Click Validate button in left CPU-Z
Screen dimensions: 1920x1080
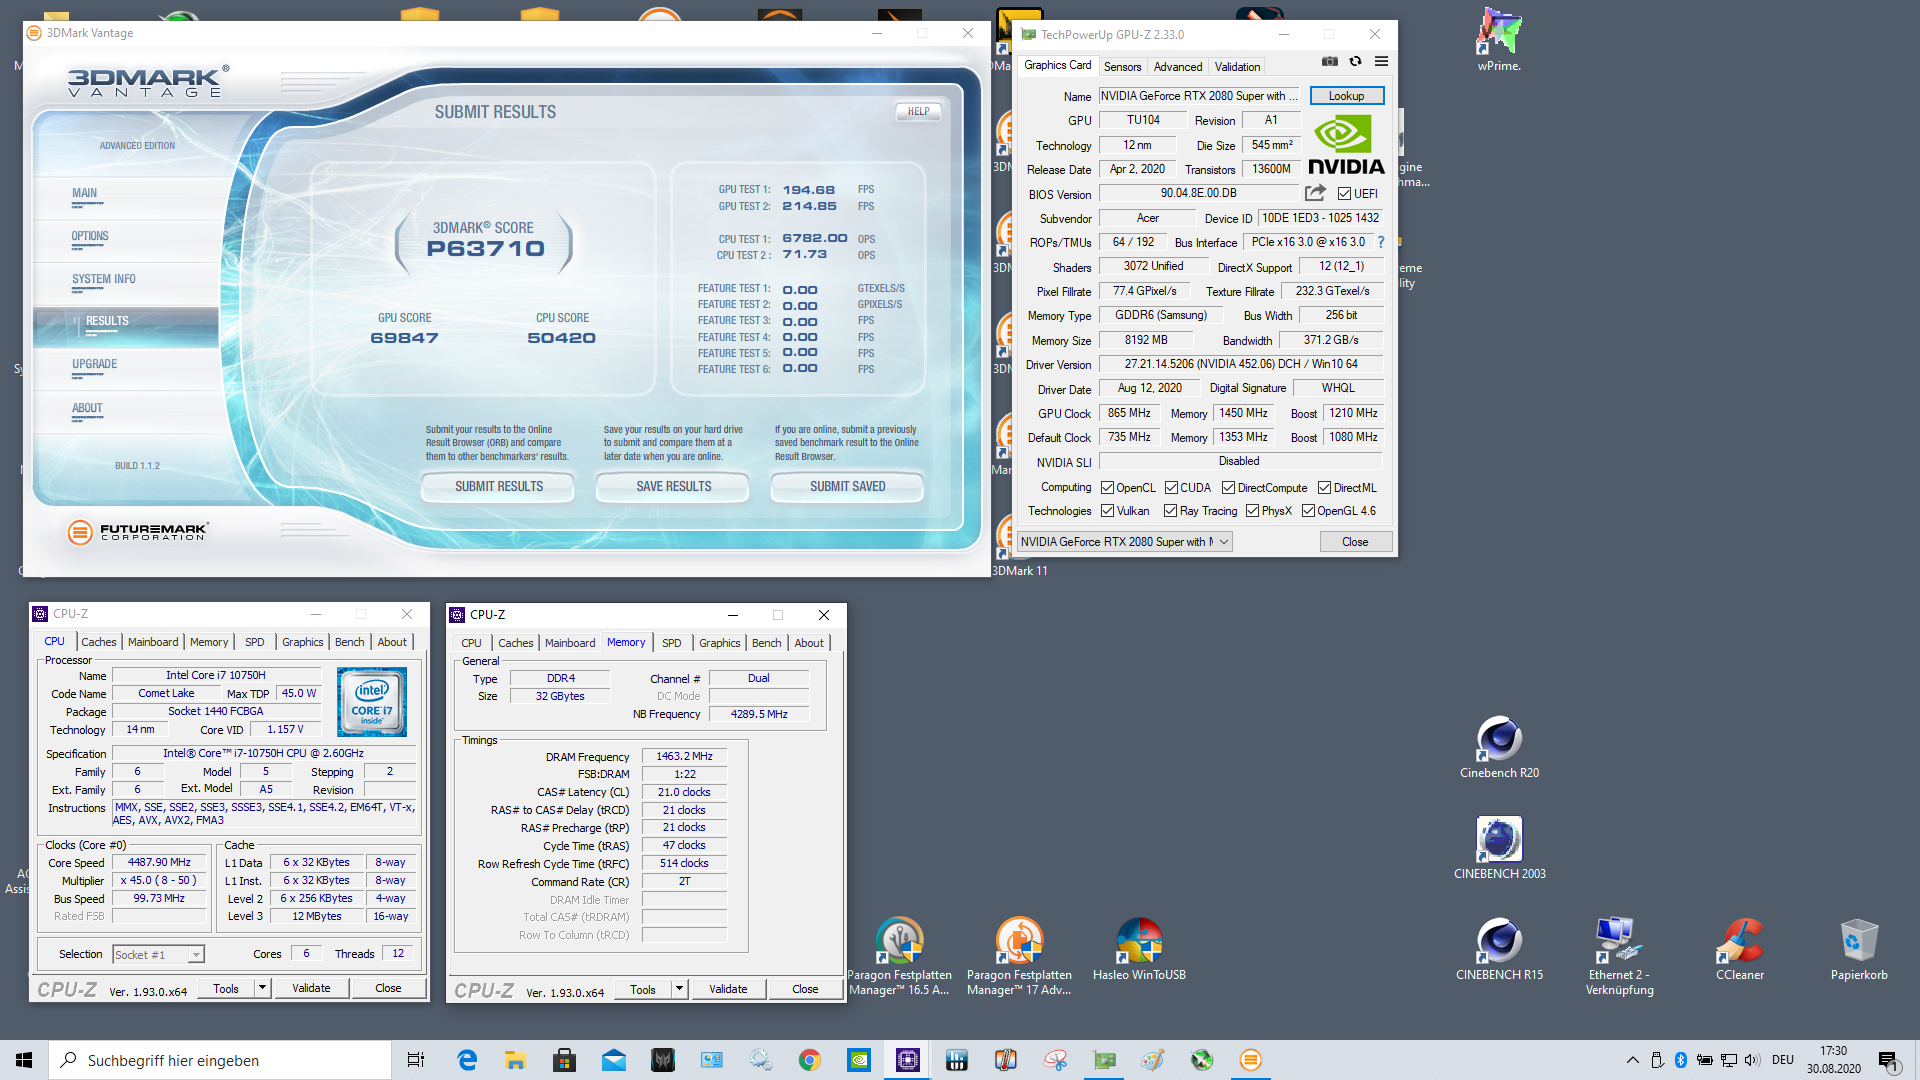pyautogui.click(x=311, y=988)
